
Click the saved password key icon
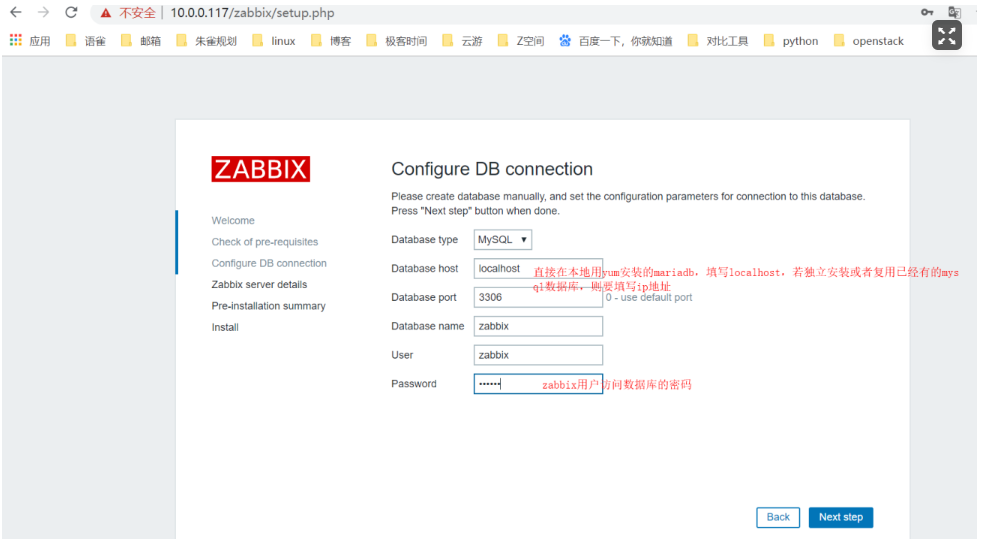coord(927,12)
